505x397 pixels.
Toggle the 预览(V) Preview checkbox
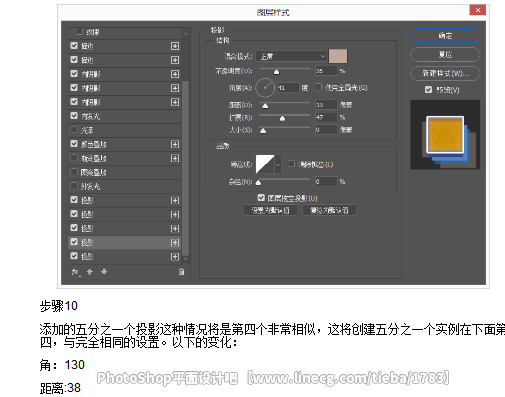pyautogui.click(x=428, y=90)
